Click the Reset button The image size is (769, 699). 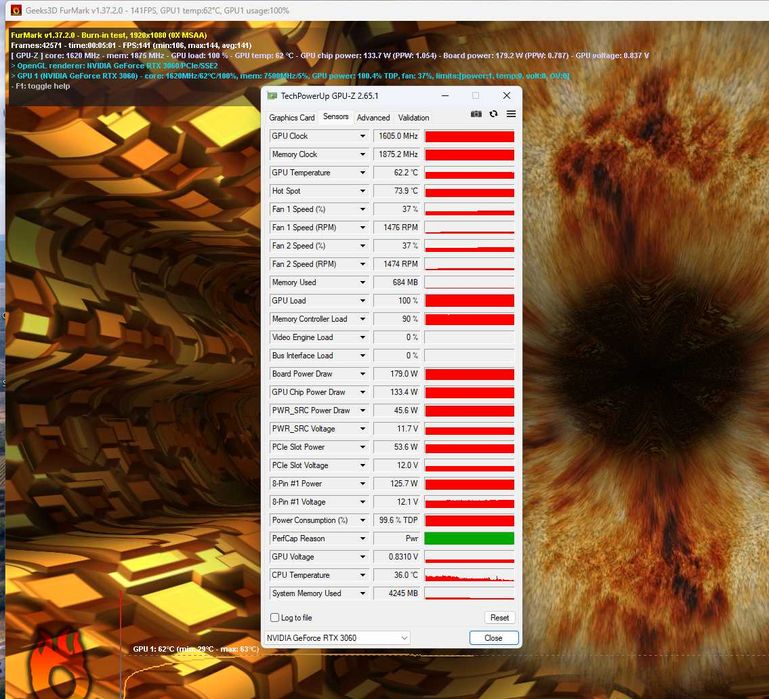coord(499,618)
